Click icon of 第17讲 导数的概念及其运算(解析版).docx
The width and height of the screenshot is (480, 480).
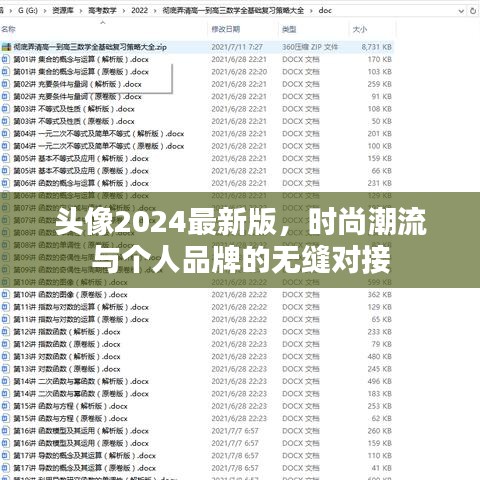(x=5, y=455)
